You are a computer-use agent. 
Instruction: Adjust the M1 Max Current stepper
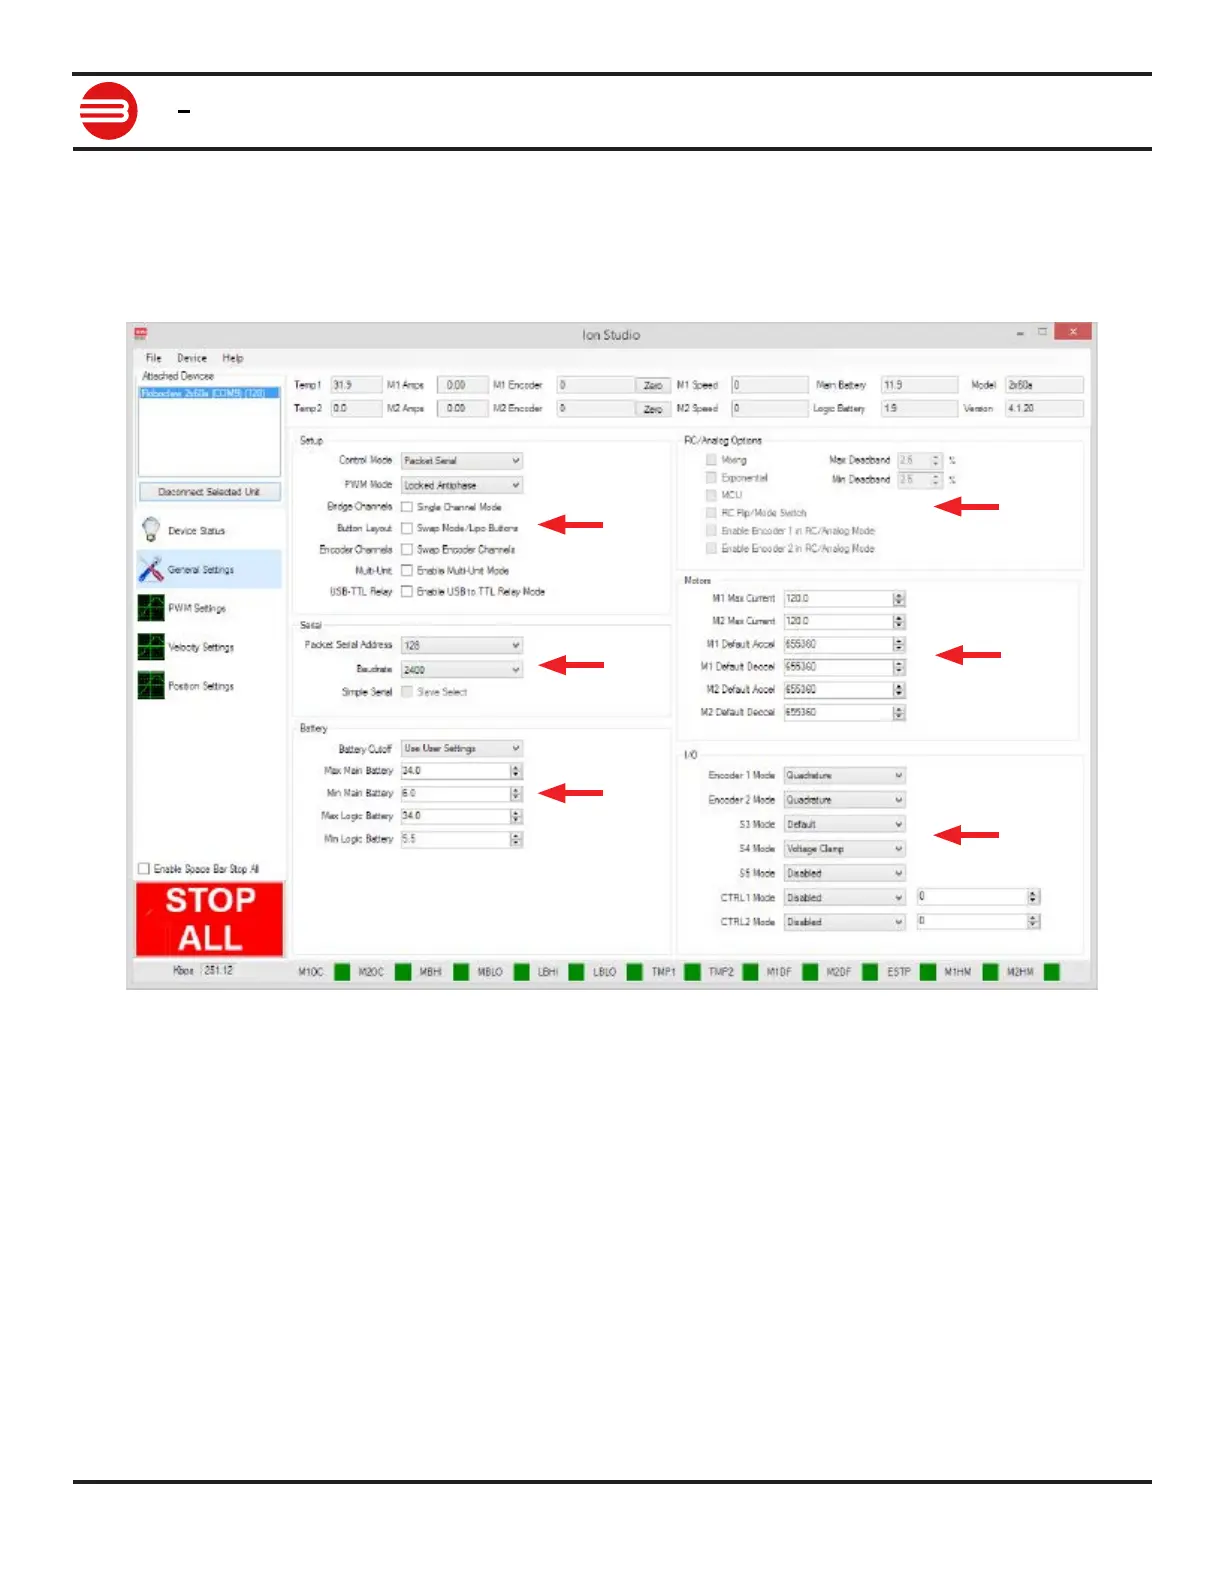click(x=899, y=598)
